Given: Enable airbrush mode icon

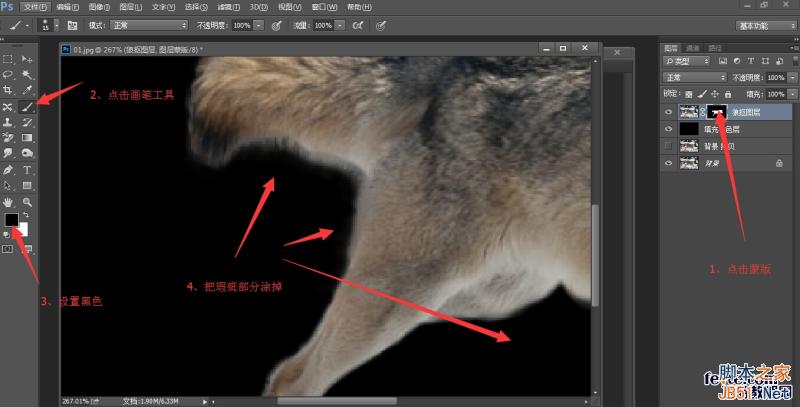Looking at the screenshot, I should click(358, 26).
